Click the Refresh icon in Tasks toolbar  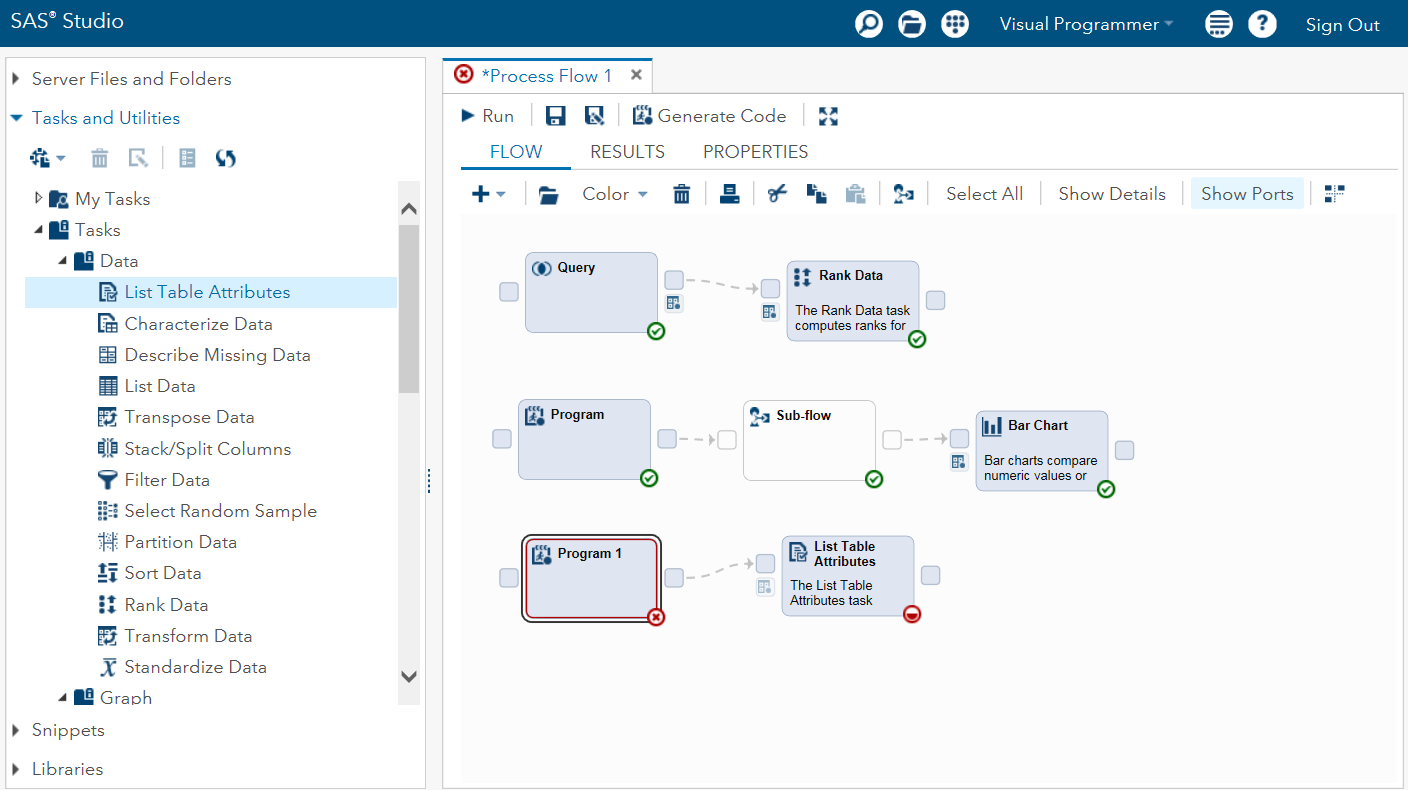pyautogui.click(x=226, y=158)
